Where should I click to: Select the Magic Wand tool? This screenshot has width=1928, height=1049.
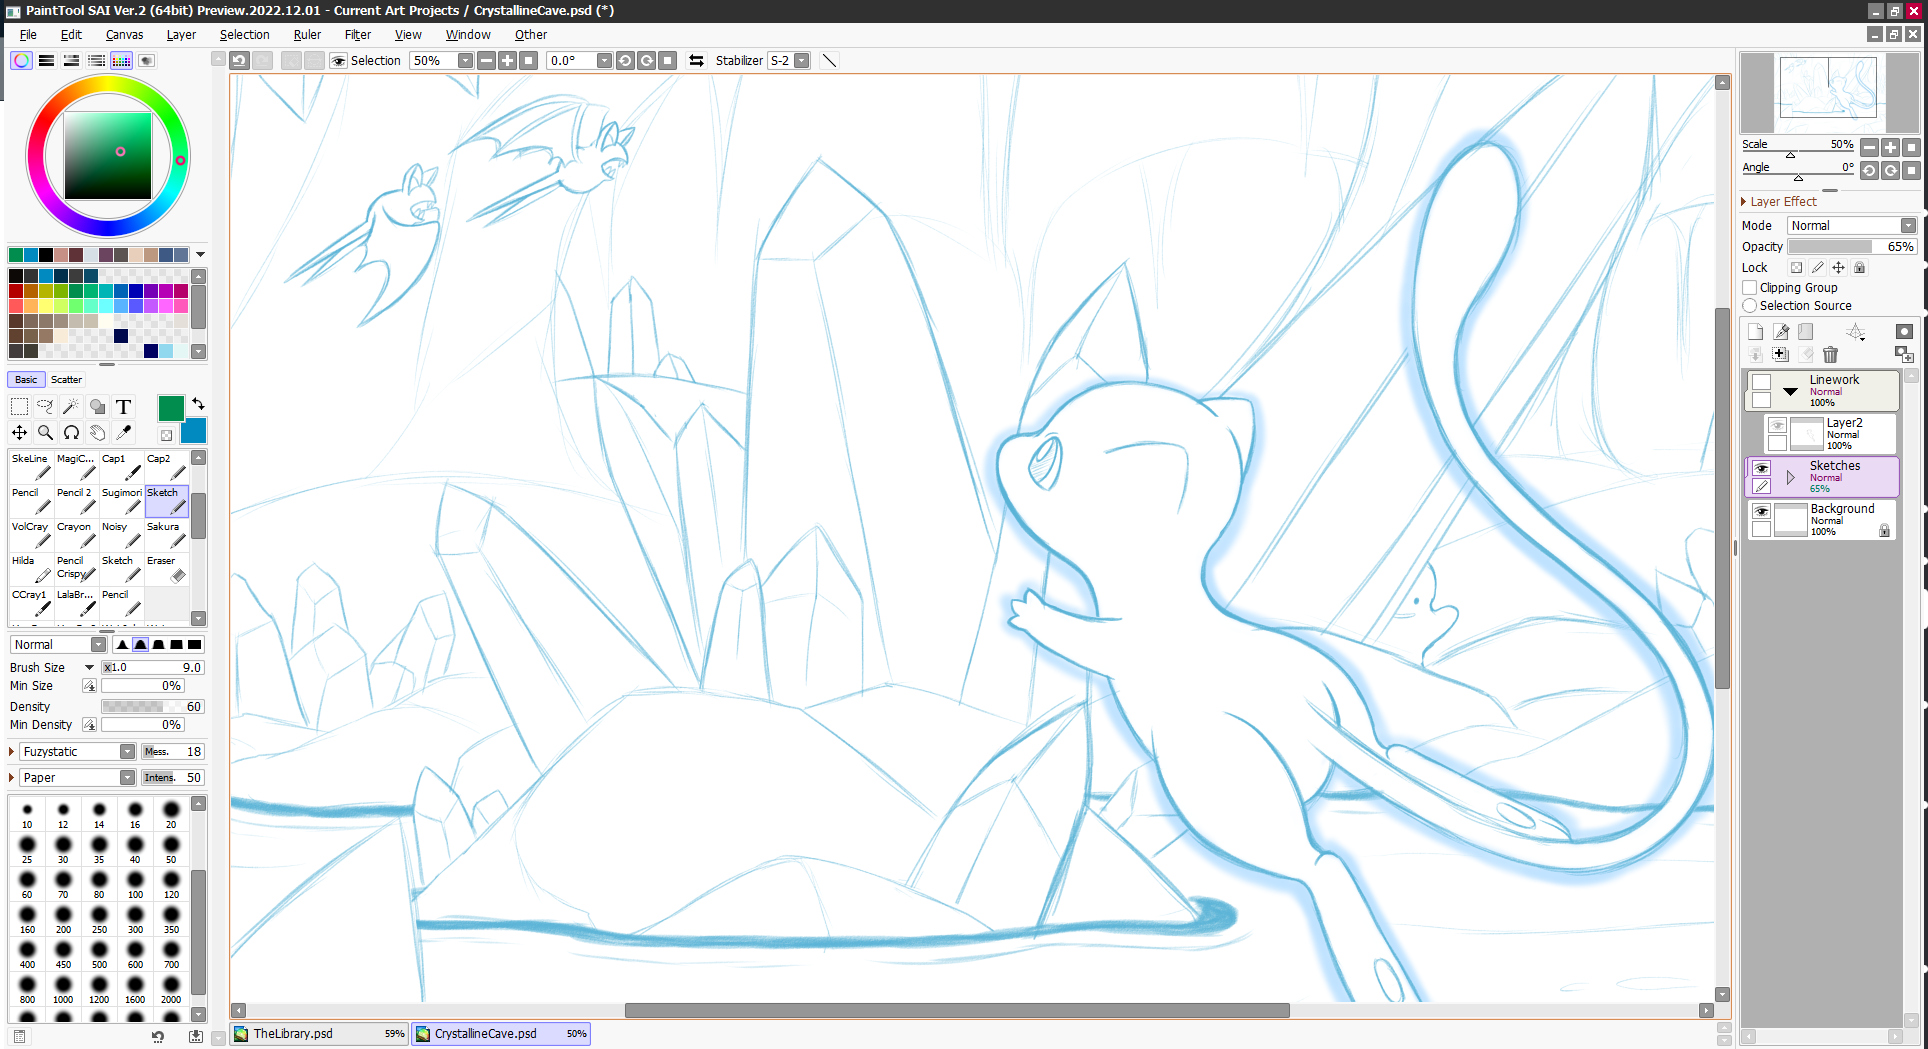[71, 406]
